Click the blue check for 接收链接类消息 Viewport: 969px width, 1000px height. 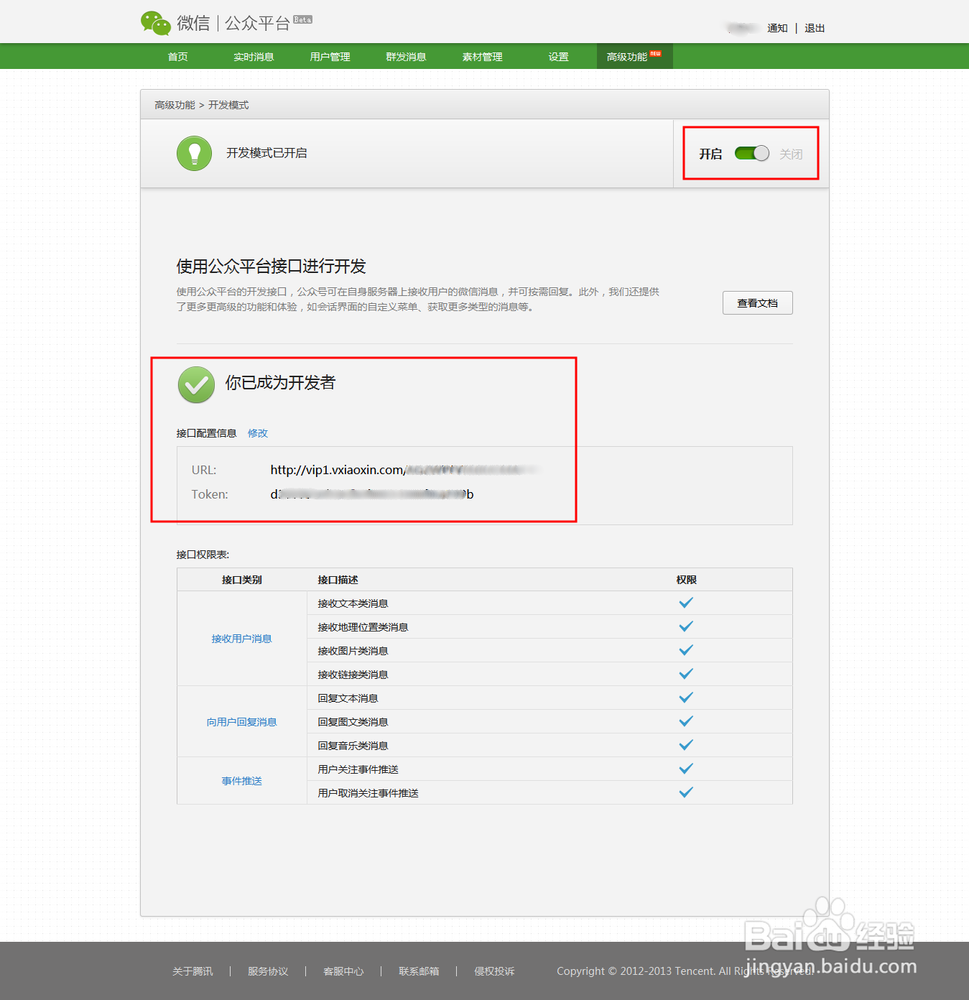click(685, 674)
